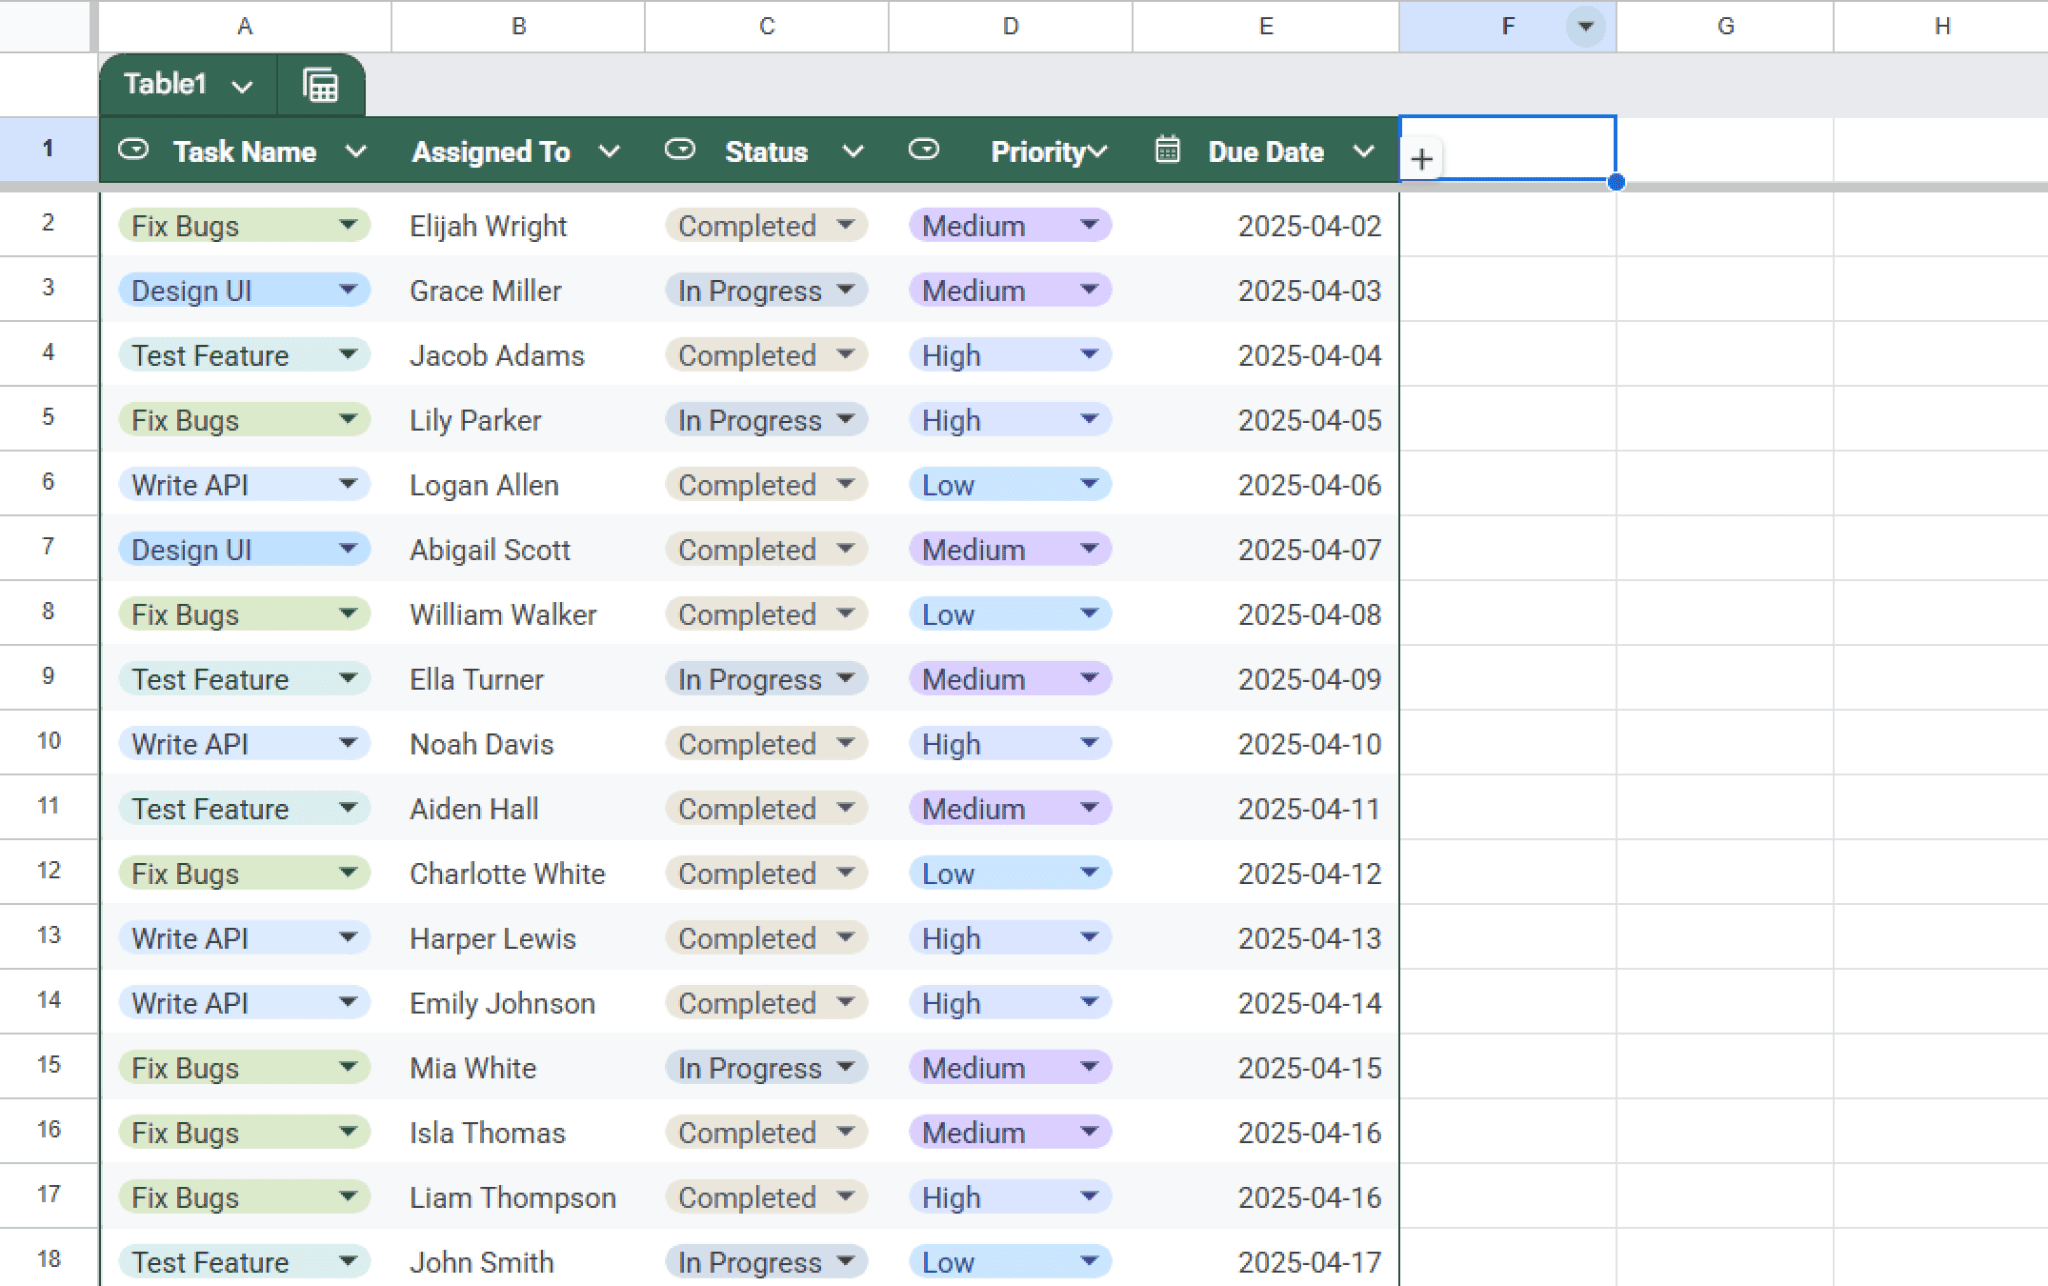This screenshot has height=1286, width=2048.
Task: Open Elijah Wright's Completed status dropdown
Action: click(845, 225)
